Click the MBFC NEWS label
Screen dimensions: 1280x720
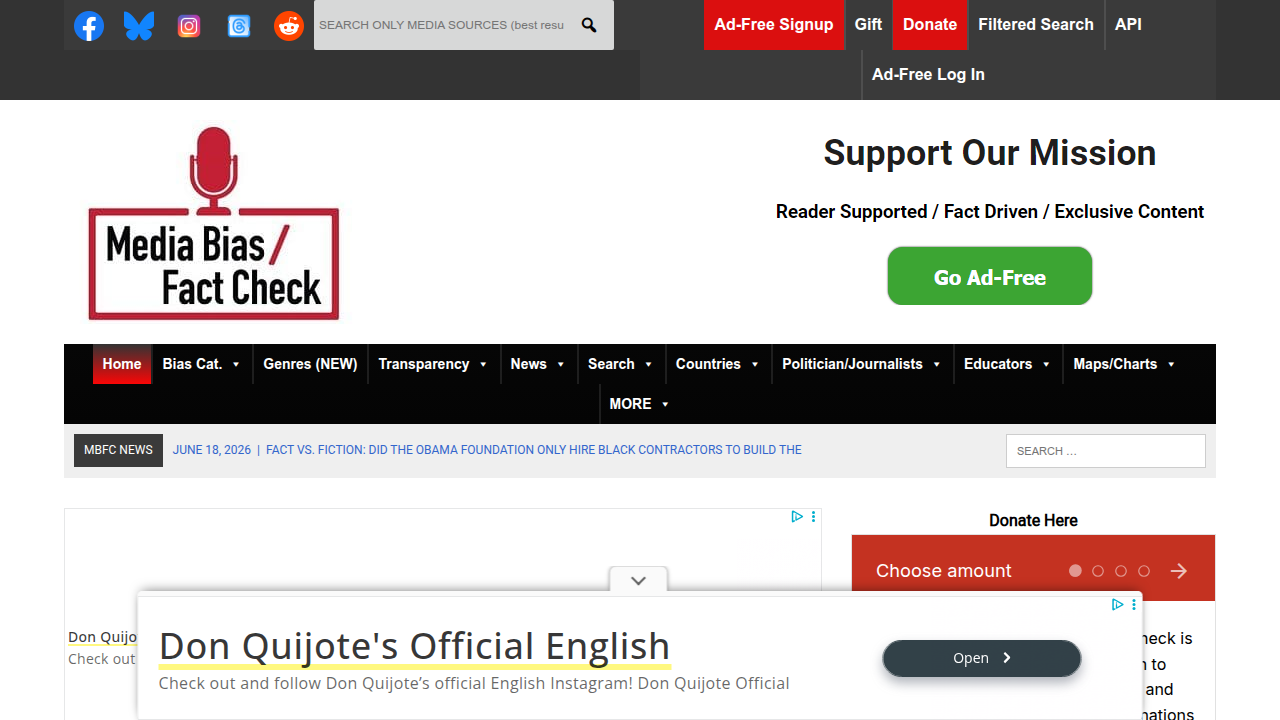(x=118, y=450)
